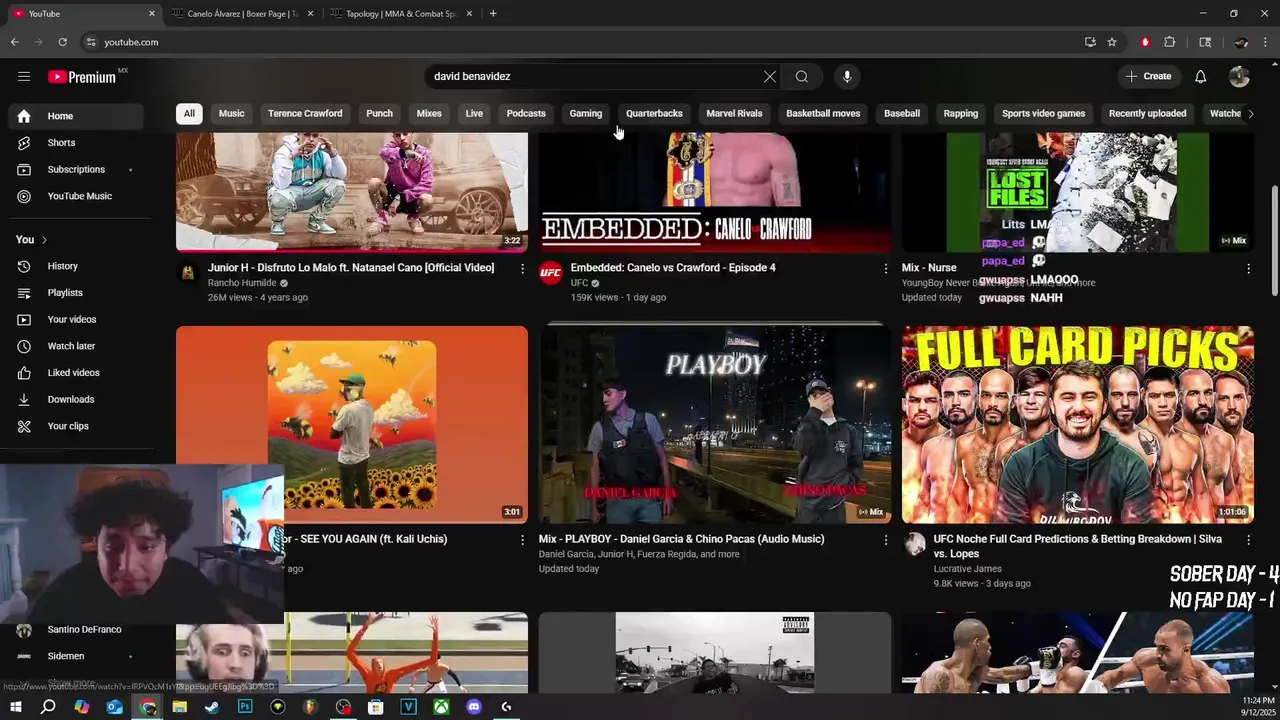Open Discord from the taskbar
Screen dimensions: 1280x720
(474, 707)
